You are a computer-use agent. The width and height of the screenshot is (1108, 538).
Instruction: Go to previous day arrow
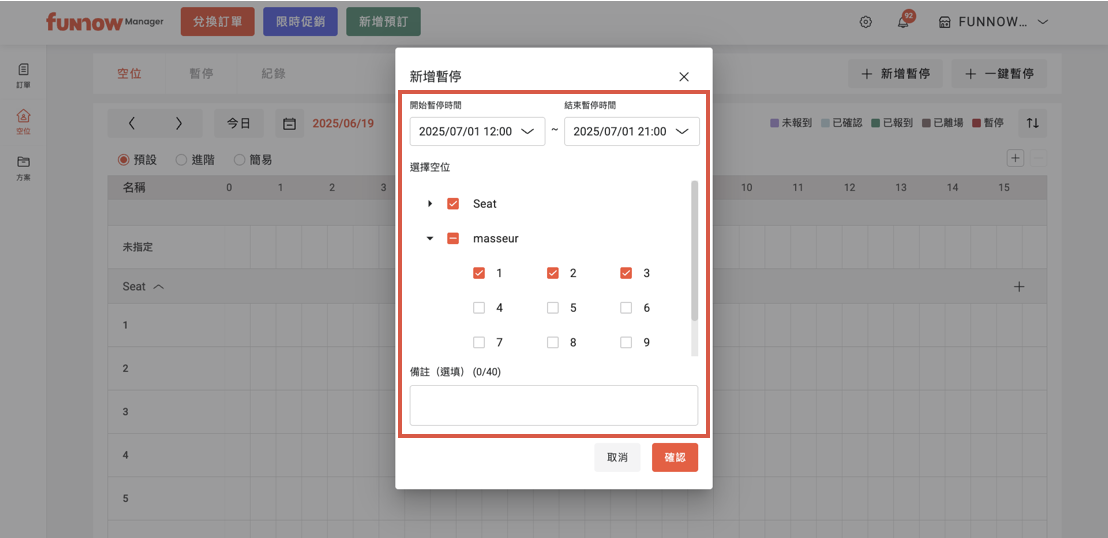pyautogui.click(x=132, y=124)
